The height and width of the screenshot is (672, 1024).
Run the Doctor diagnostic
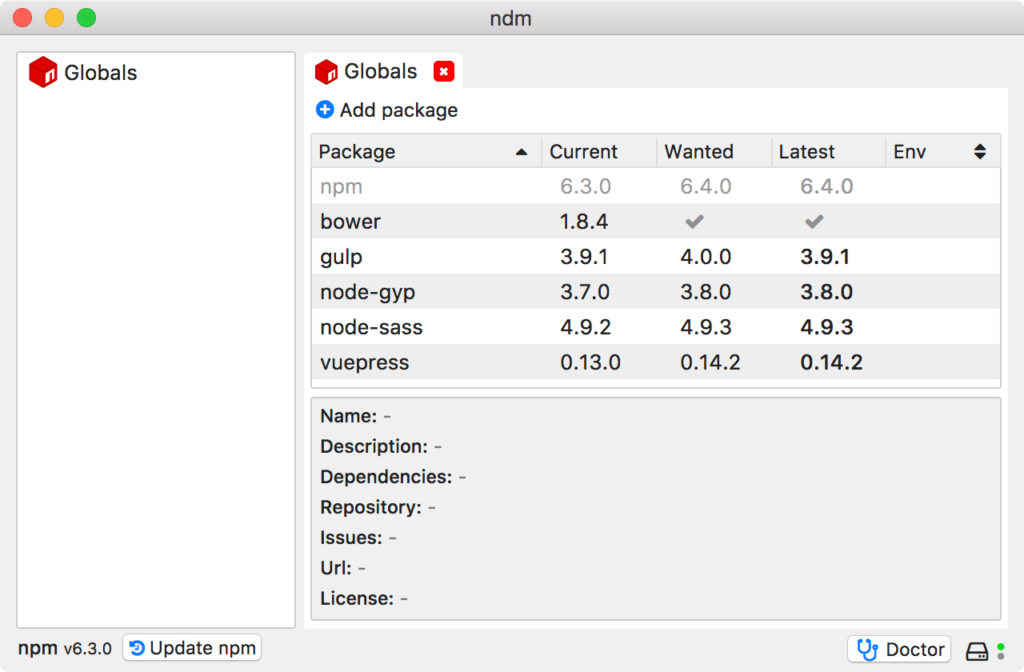tap(898, 649)
